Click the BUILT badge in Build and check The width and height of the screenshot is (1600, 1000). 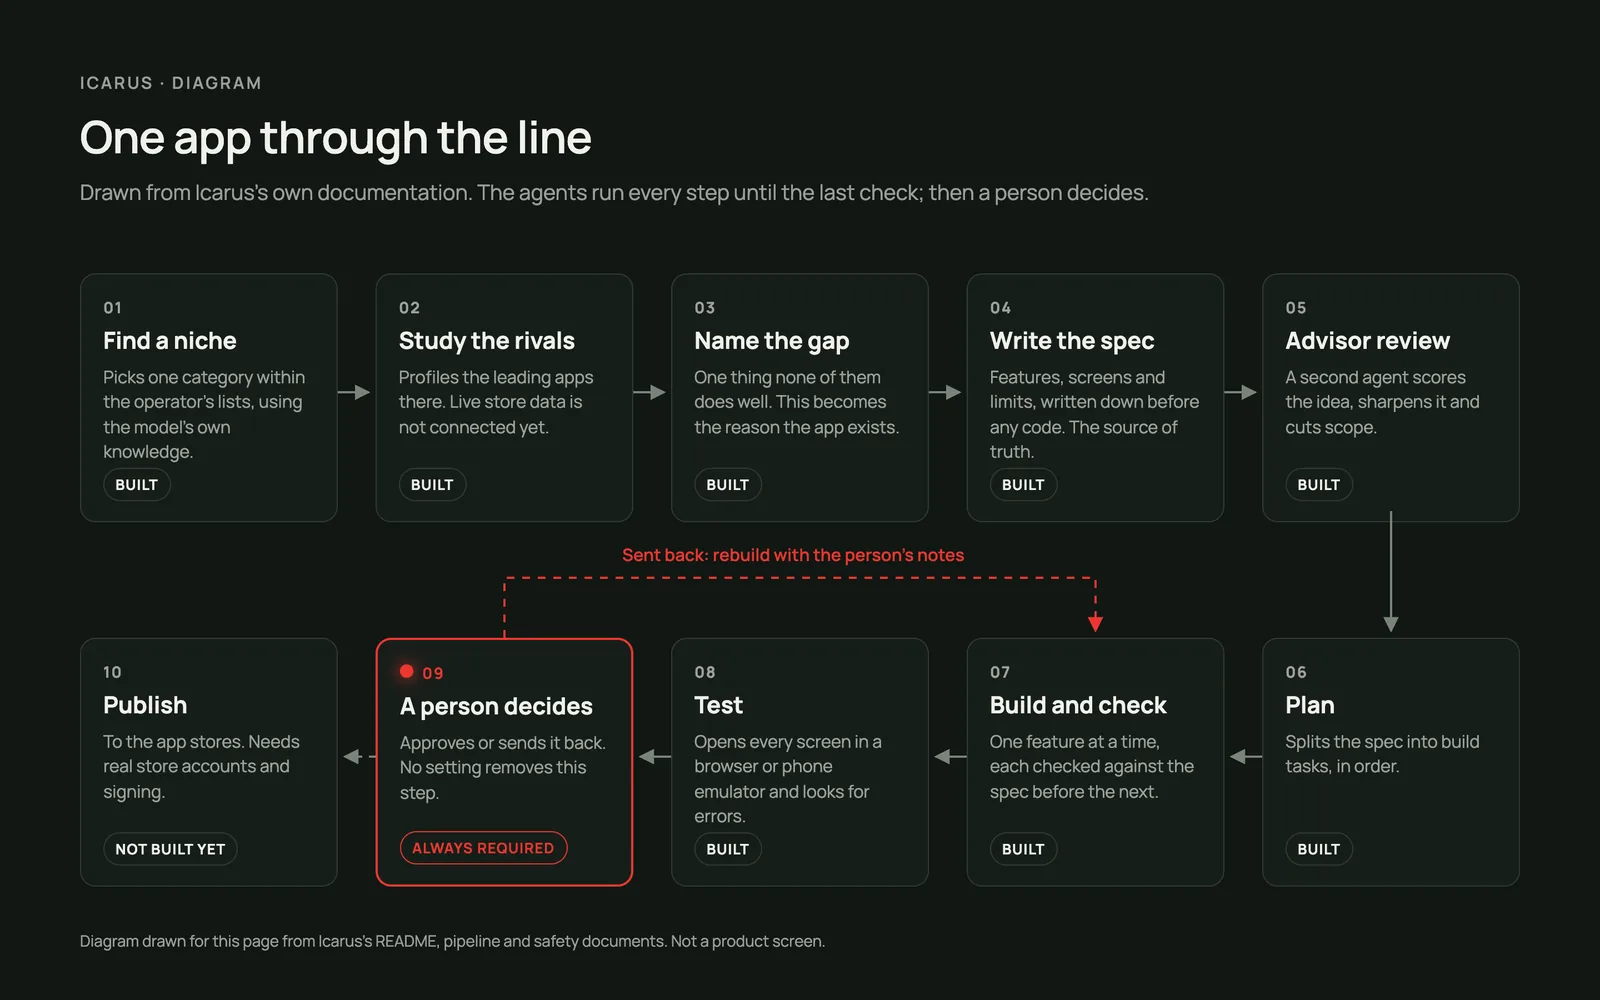(1023, 849)
